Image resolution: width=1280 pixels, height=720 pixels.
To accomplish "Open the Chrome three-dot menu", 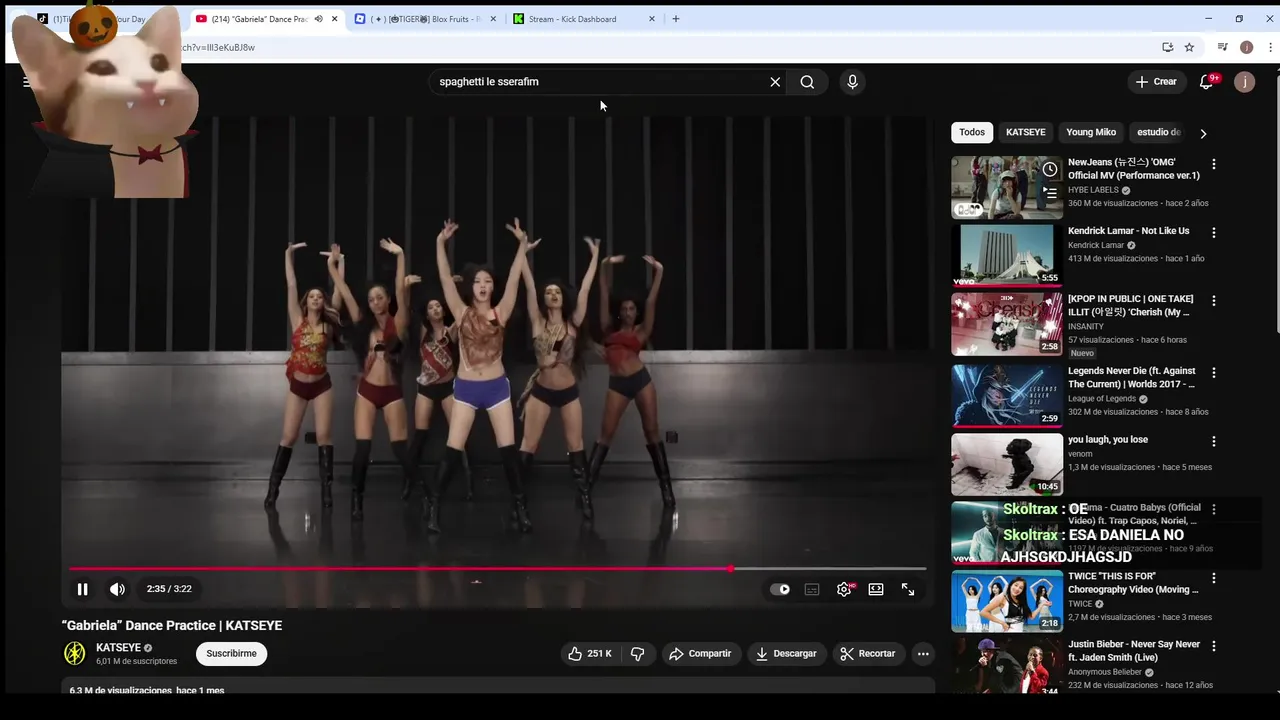I will tap(1271, 47).
